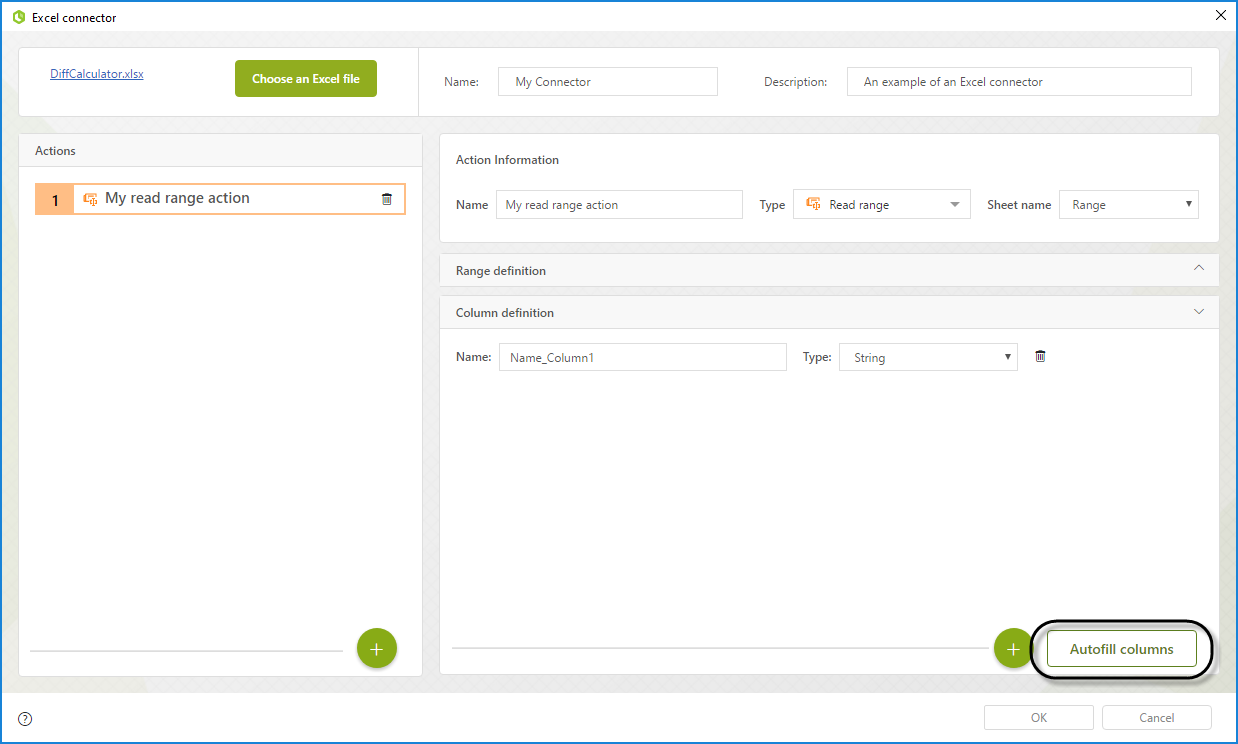Image resolution: width=1238 pixels, height=744 pixels.
Task: Open the Sheet name dropdown
Action: coord(1128,205)
